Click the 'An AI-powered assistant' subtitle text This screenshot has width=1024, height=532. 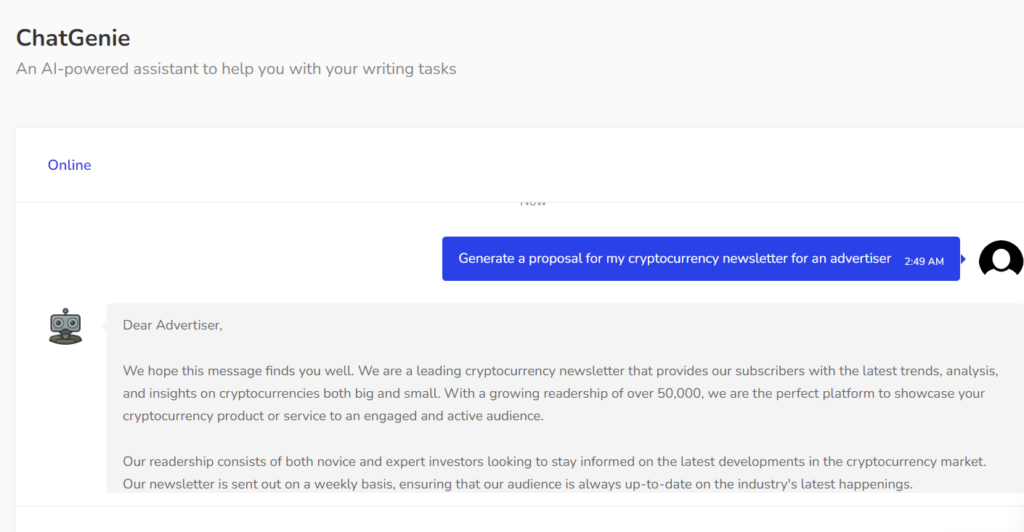[236, 69]
